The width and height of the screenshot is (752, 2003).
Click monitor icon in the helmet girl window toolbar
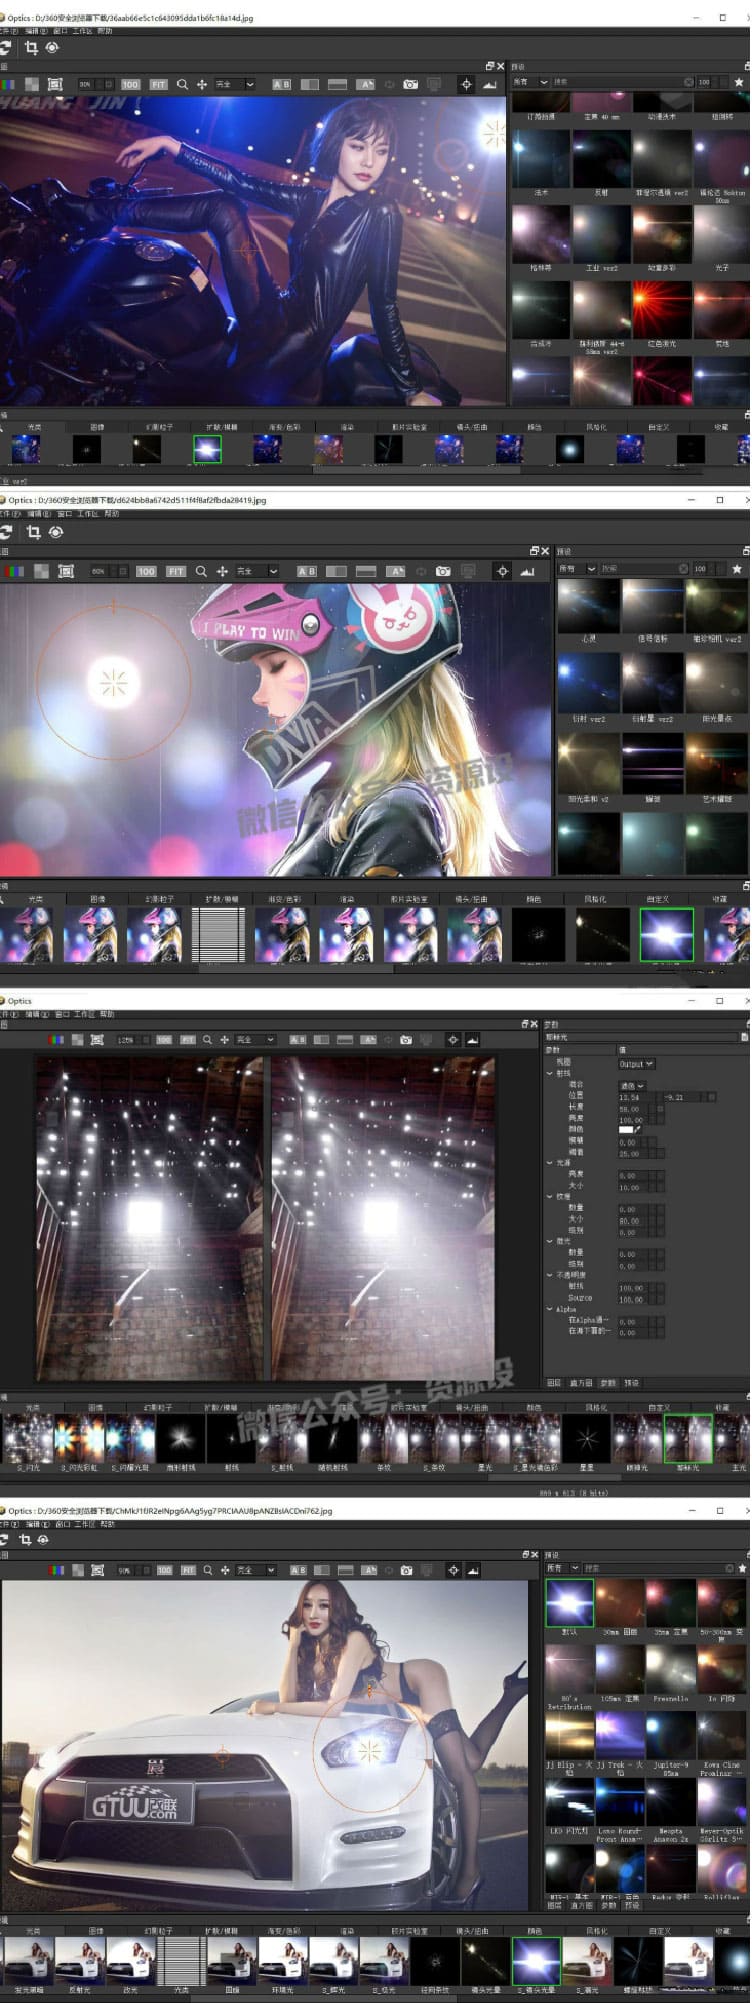click(467, 571)
